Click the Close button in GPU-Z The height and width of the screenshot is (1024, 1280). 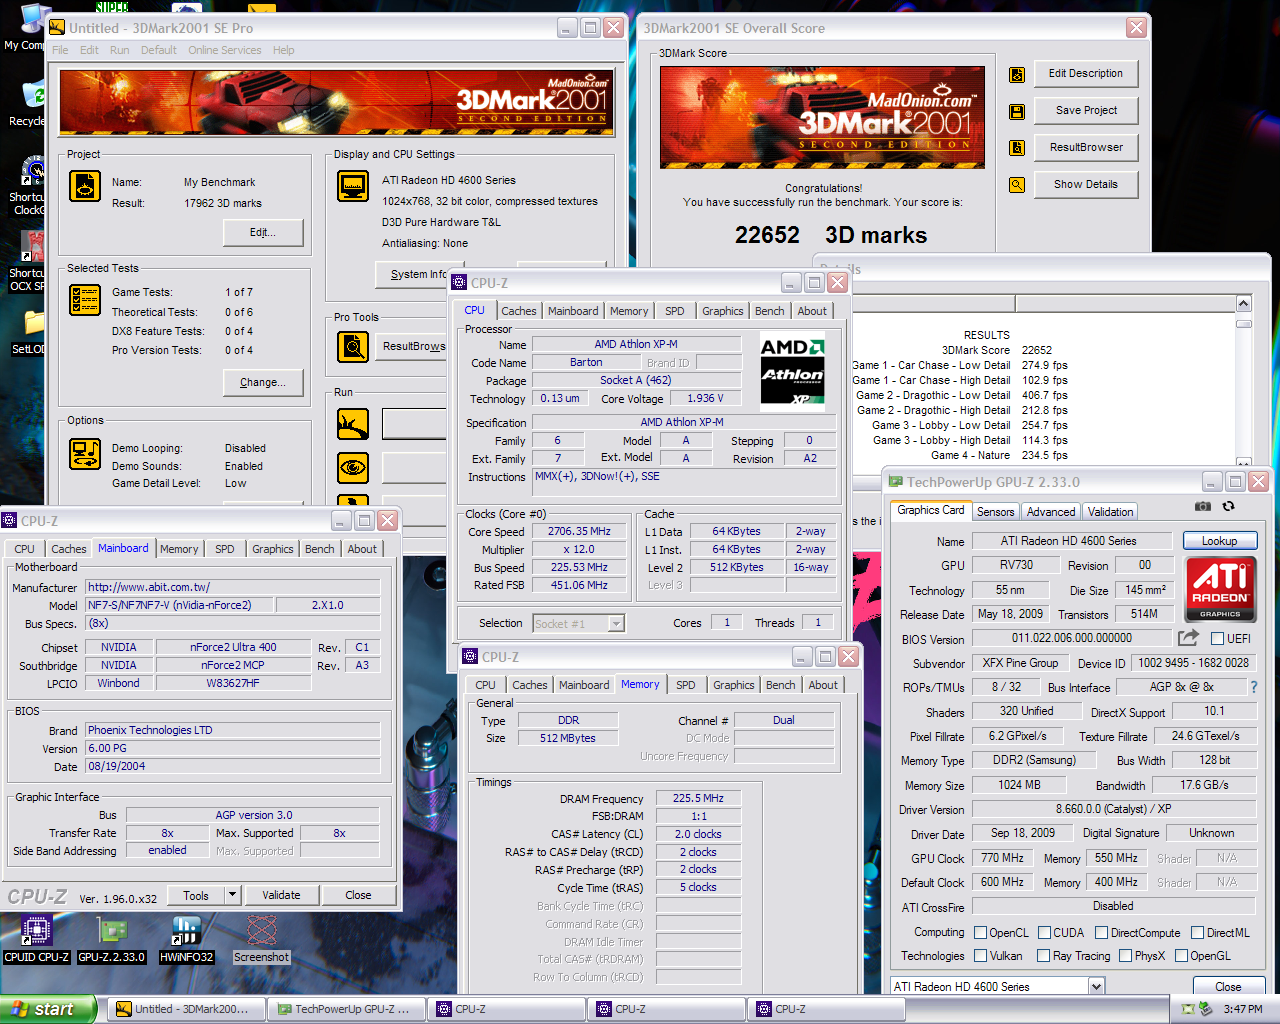pos(1228,987)
